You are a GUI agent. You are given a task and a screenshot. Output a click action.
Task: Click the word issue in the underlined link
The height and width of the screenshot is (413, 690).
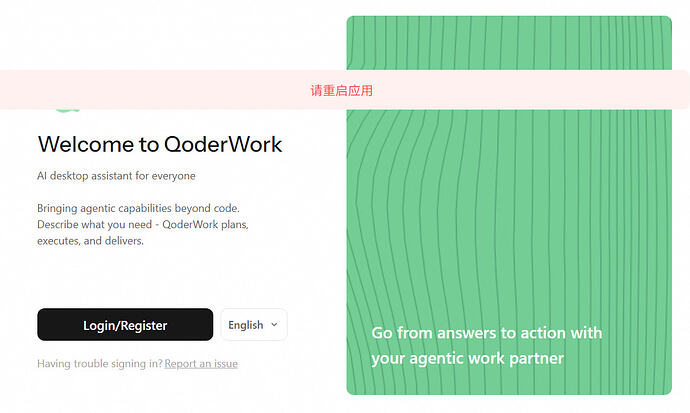coord(226,364)
